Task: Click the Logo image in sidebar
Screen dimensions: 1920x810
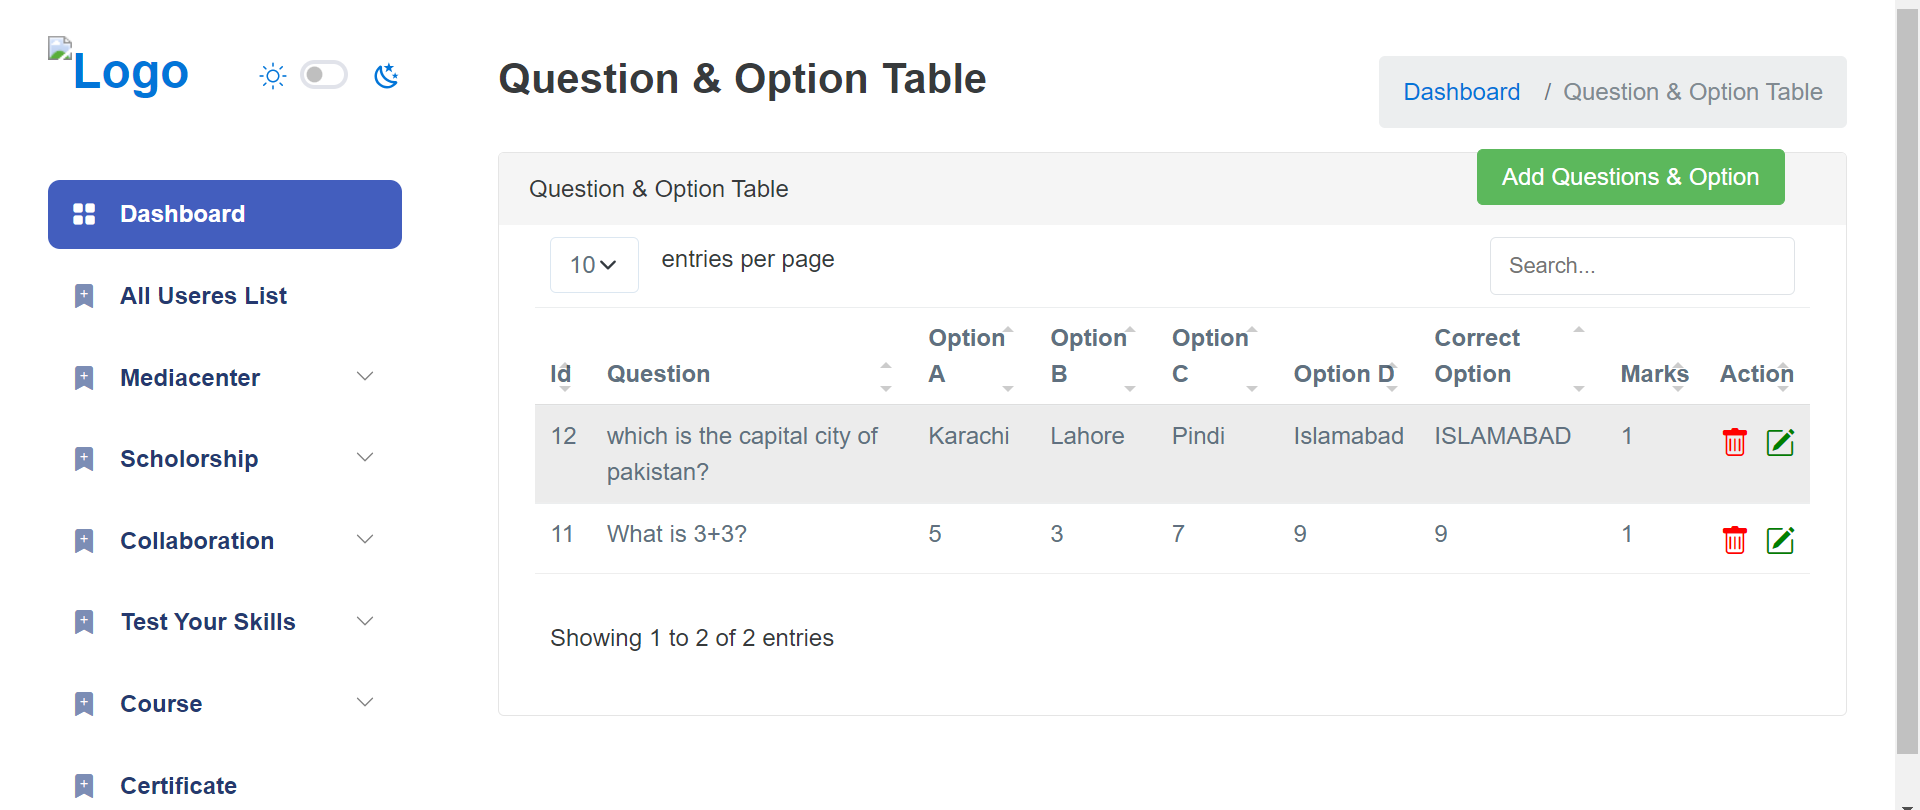Action: coord(119,70)
